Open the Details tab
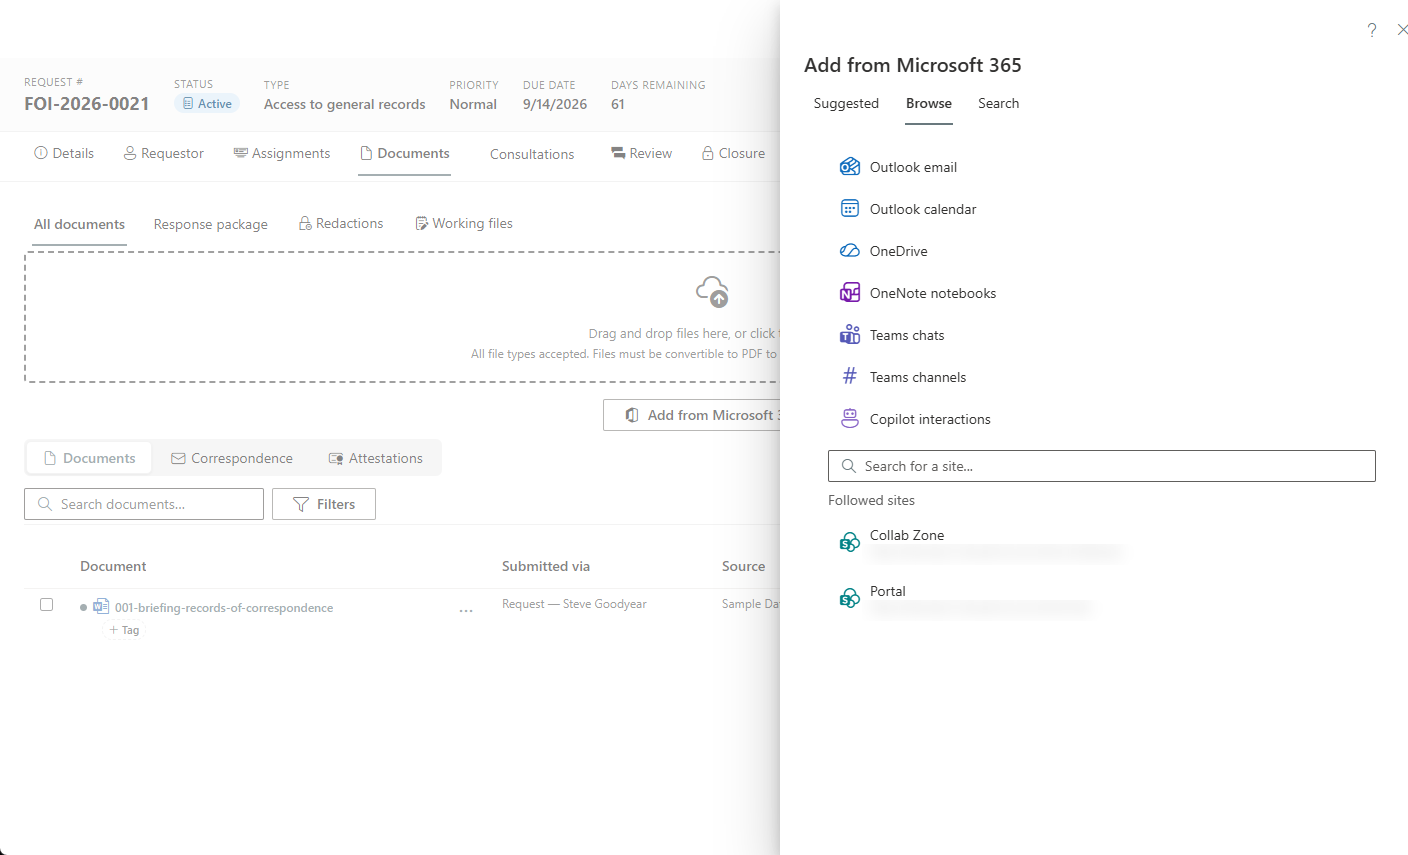The image size is (1408, 855). [x=64, y=153]
